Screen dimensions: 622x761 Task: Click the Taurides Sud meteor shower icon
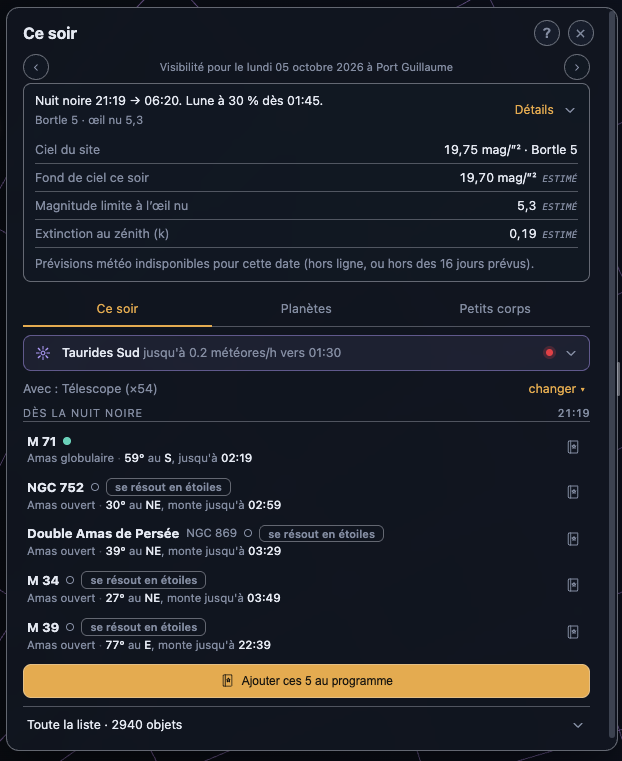43,353
